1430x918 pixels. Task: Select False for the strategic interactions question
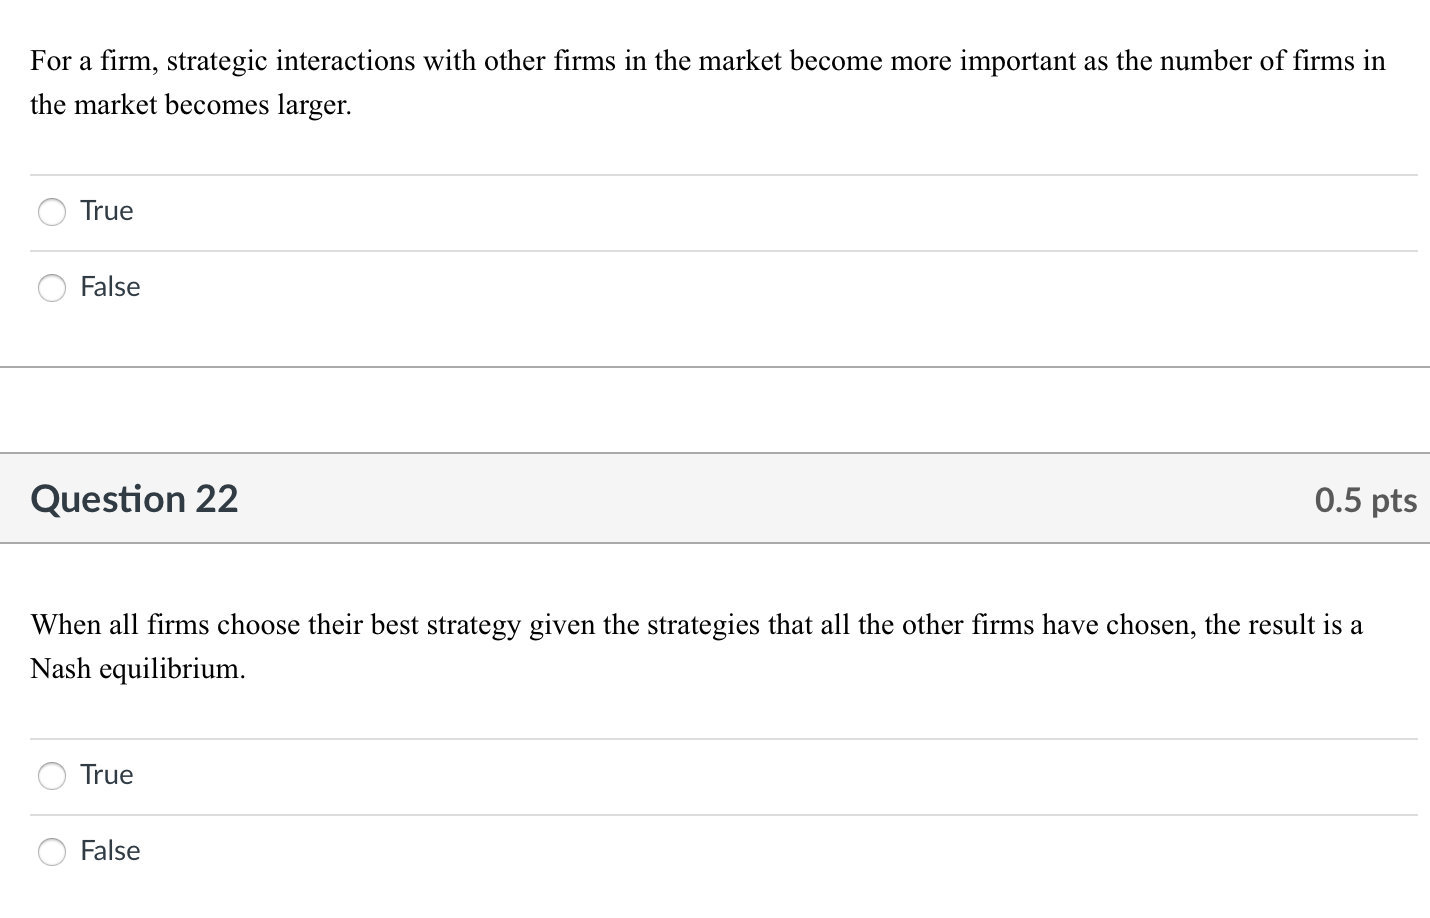click(x=52, y=288)
